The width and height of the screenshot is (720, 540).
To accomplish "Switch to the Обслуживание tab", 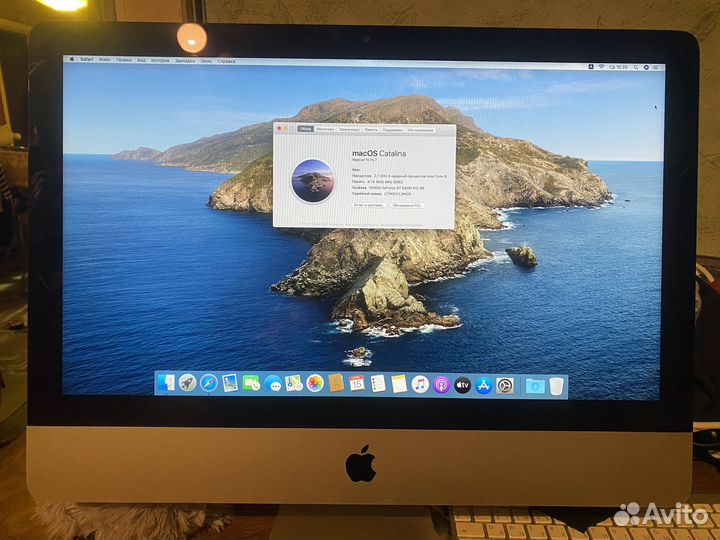I will pyautogui.click(x=420, y=130).
